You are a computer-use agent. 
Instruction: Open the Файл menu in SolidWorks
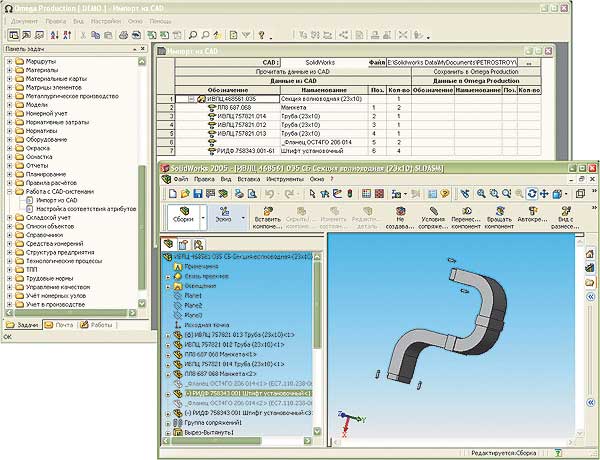tap(181, 179)
